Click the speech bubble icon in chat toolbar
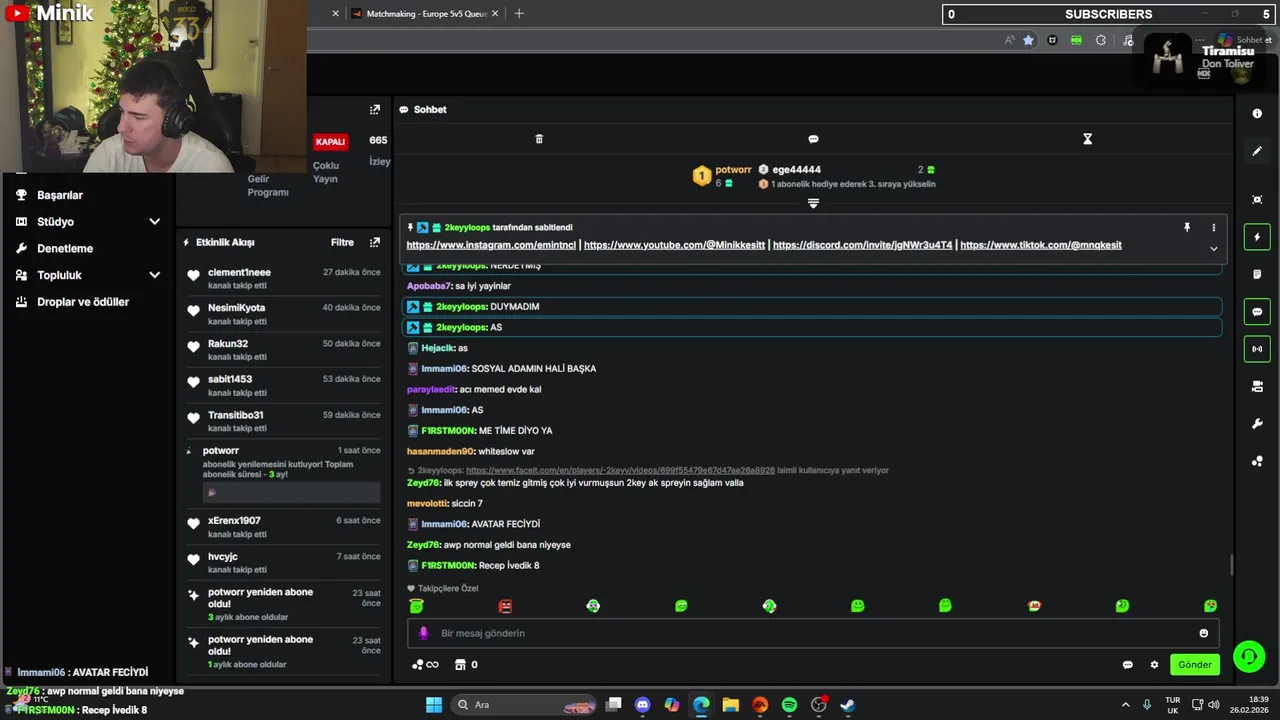The width and height of the screenshot is (1280, 720). point(813,139)
